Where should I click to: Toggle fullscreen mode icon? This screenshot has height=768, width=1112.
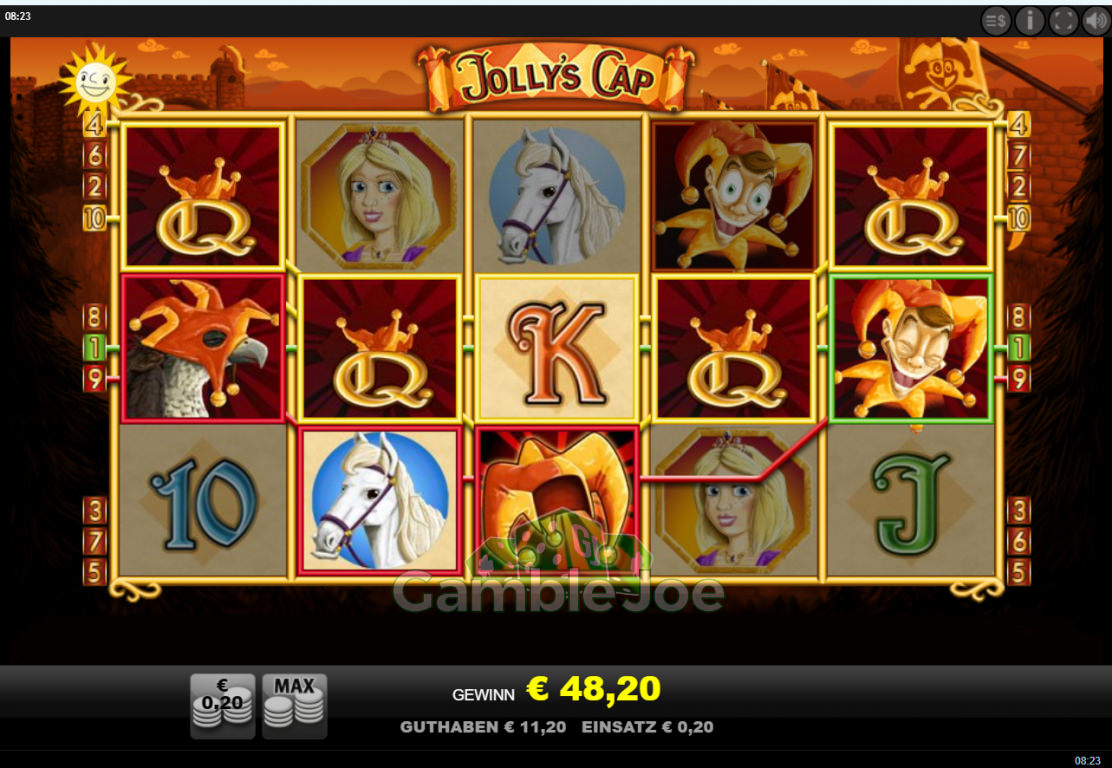point(1063,21)
